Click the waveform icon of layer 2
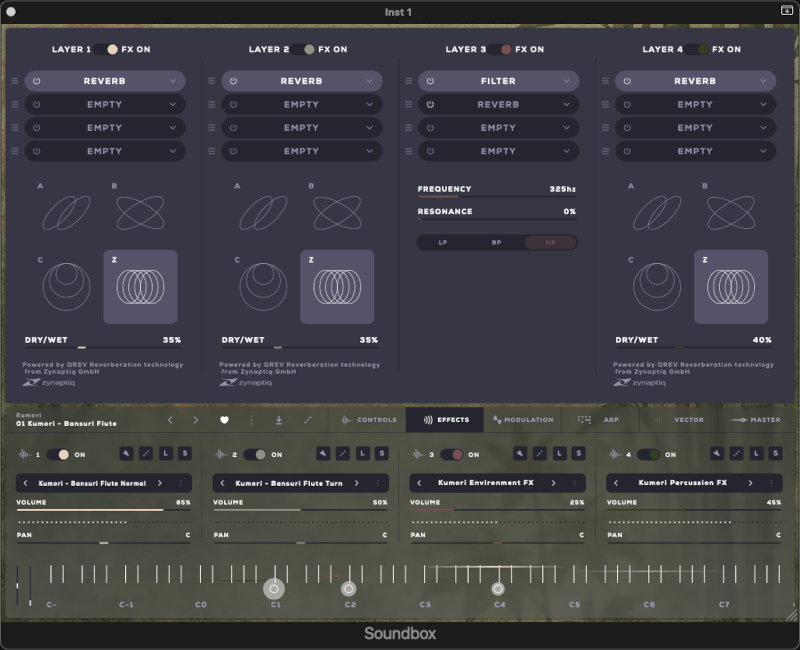 tap(221, 454)
